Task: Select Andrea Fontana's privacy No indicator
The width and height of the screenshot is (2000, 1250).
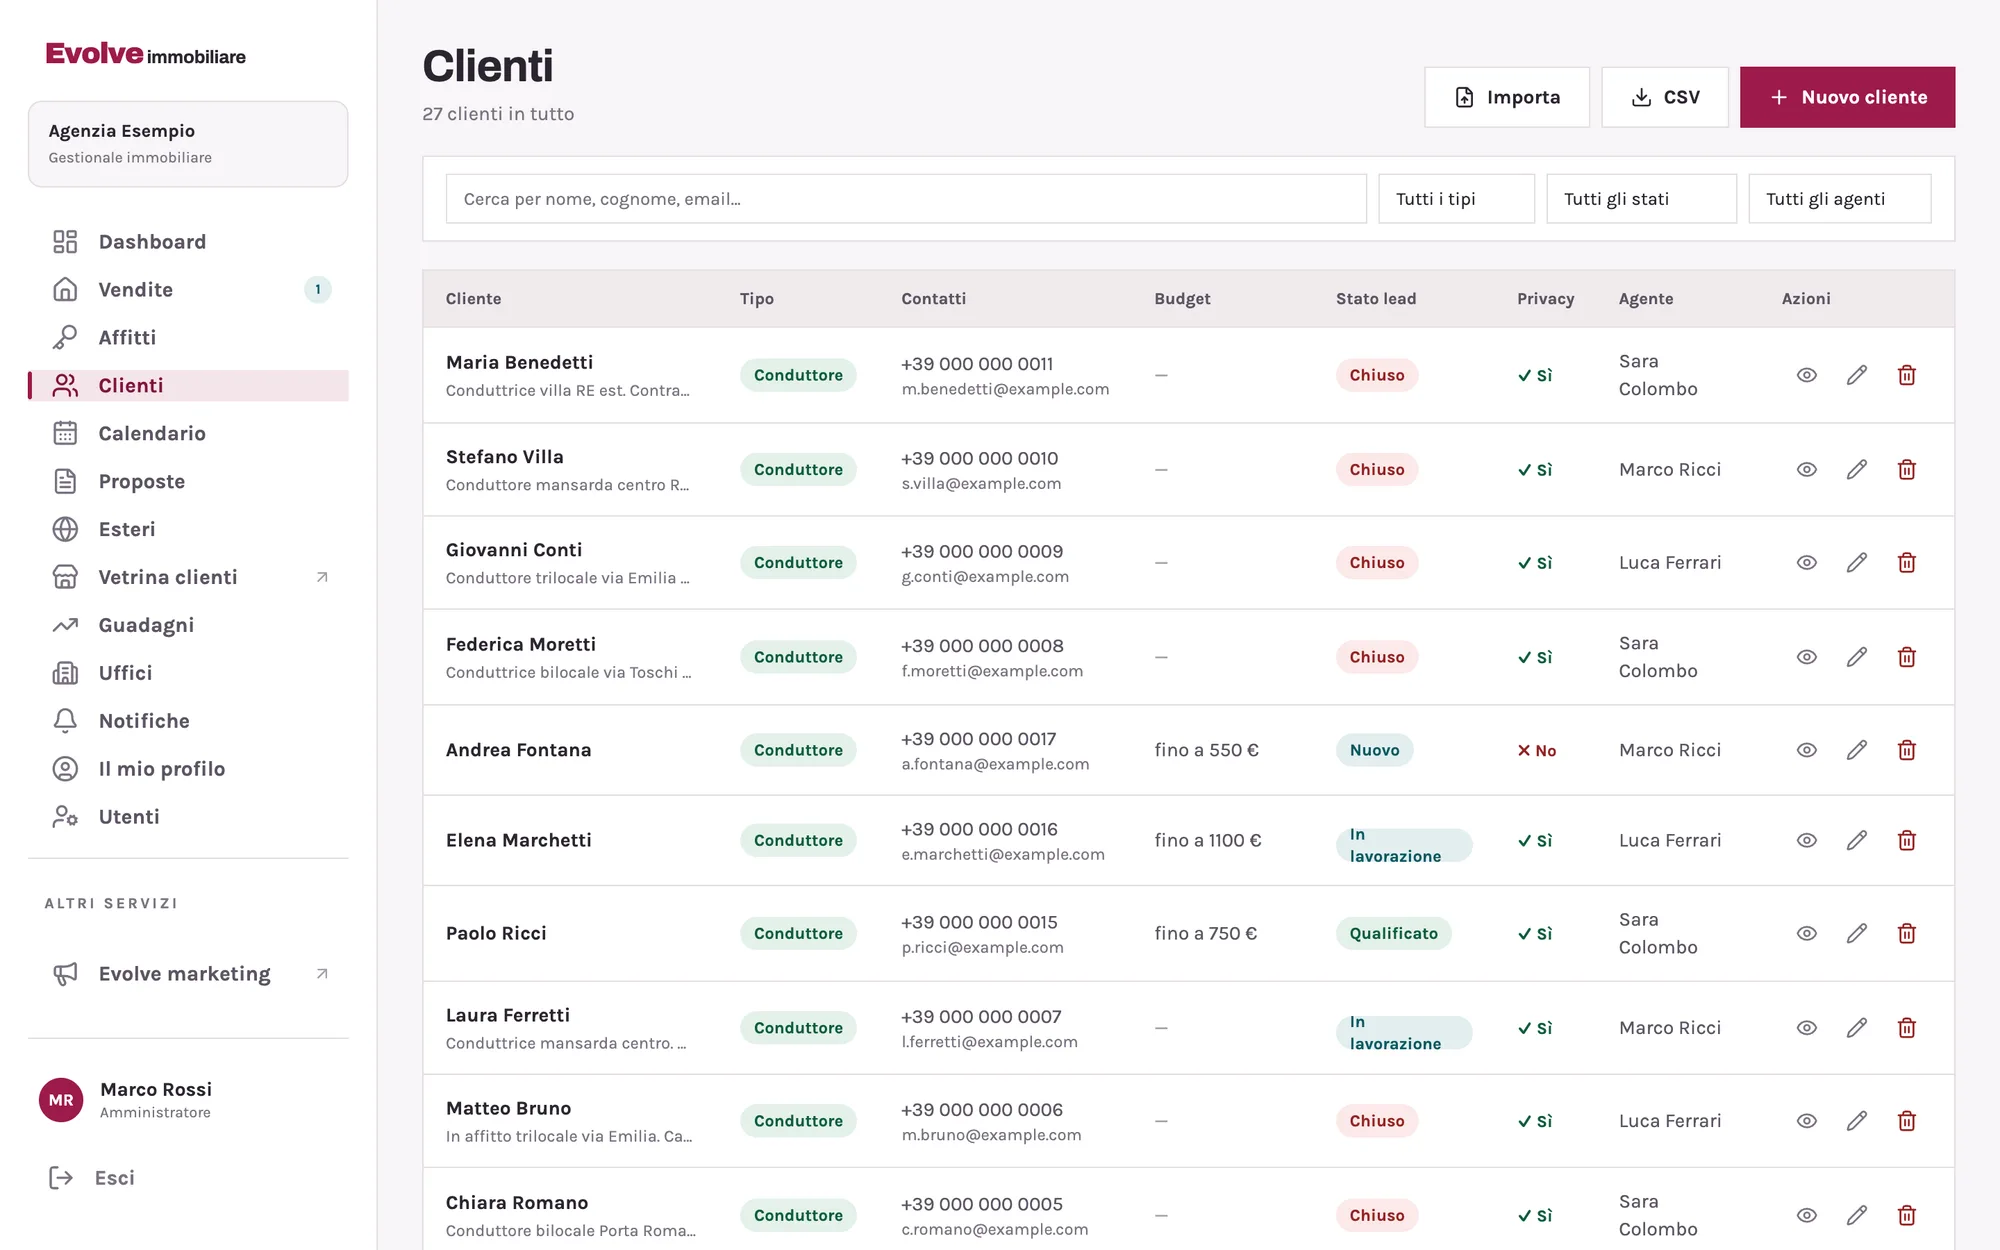Action: click(x=1536, y=750)
